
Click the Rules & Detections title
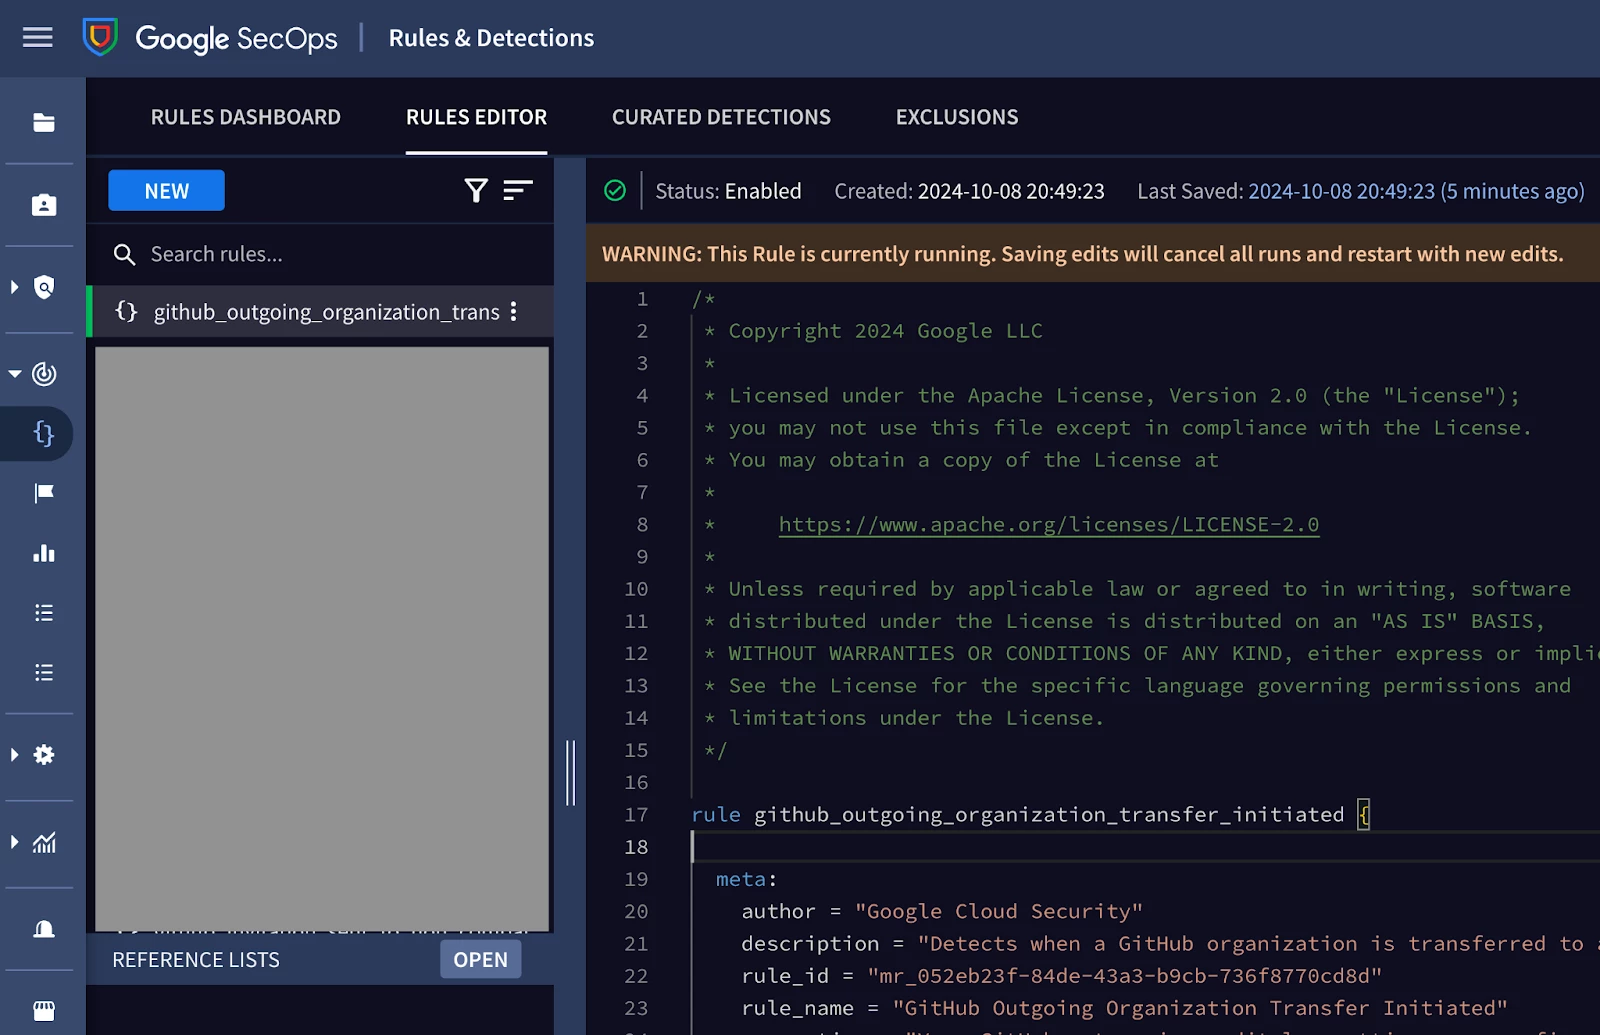pos(491,38)
